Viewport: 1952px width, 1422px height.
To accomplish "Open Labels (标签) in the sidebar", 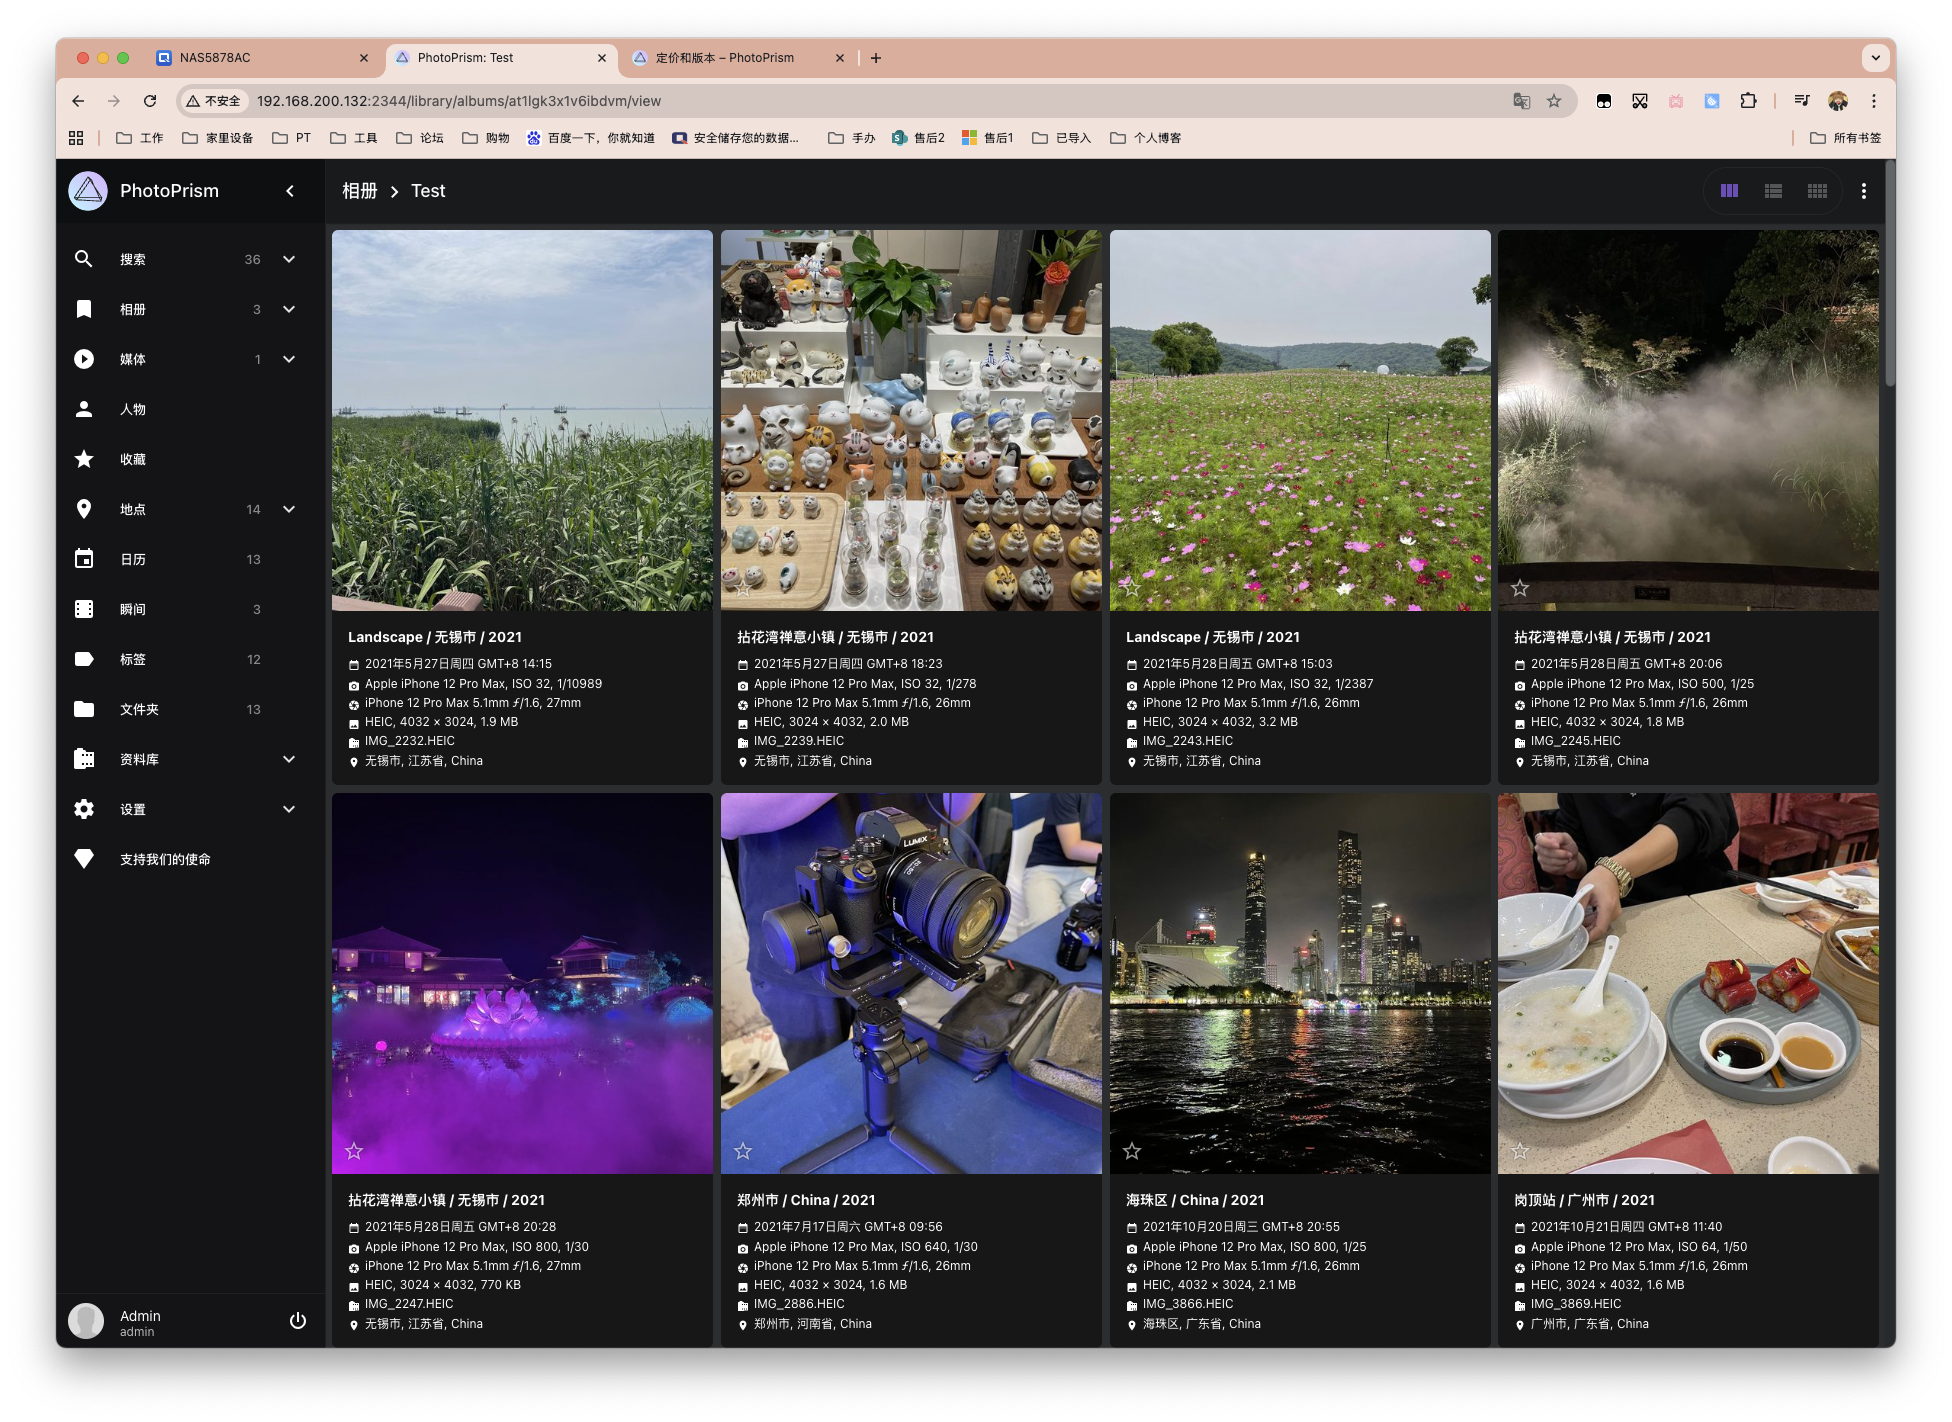I will [133, 659].
